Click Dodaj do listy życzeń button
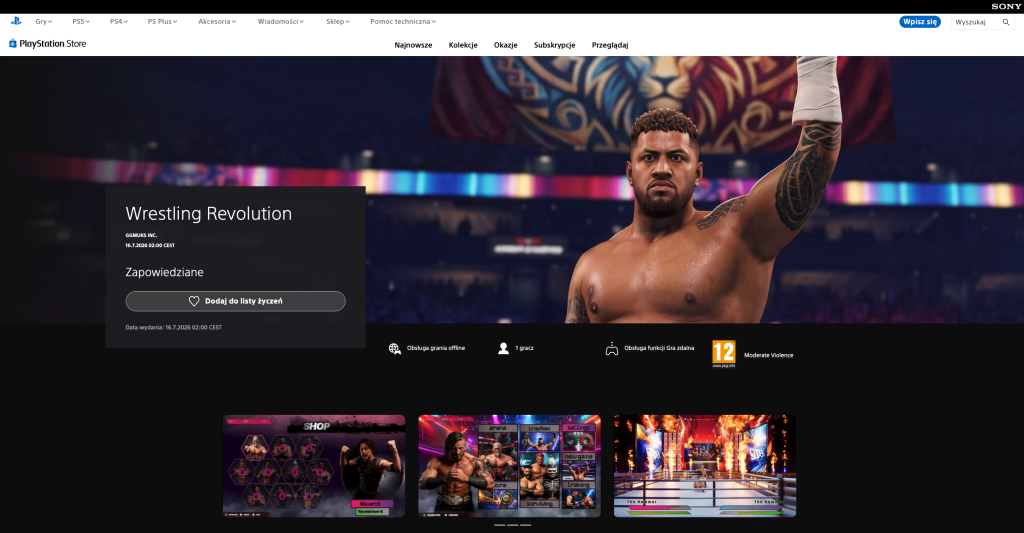Image resolution: width=1024 pixels, height=533 pixels. coord(235,301)
